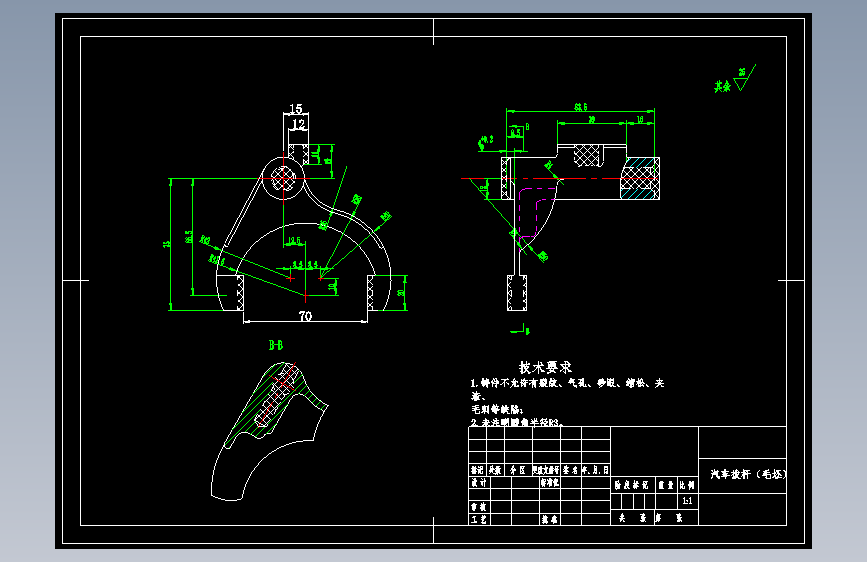
Task: Select the "12.5" offset dimension text
Action: [294, 241]
